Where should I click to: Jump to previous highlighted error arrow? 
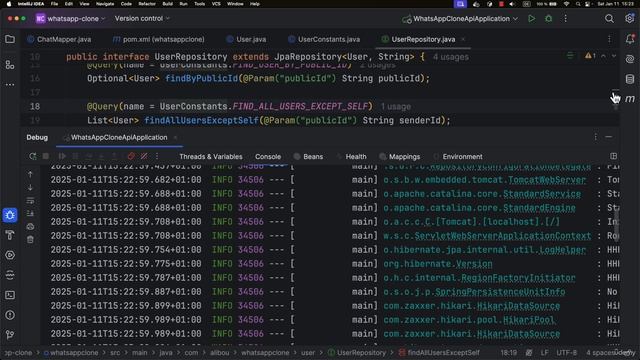(x=603, y=56)
